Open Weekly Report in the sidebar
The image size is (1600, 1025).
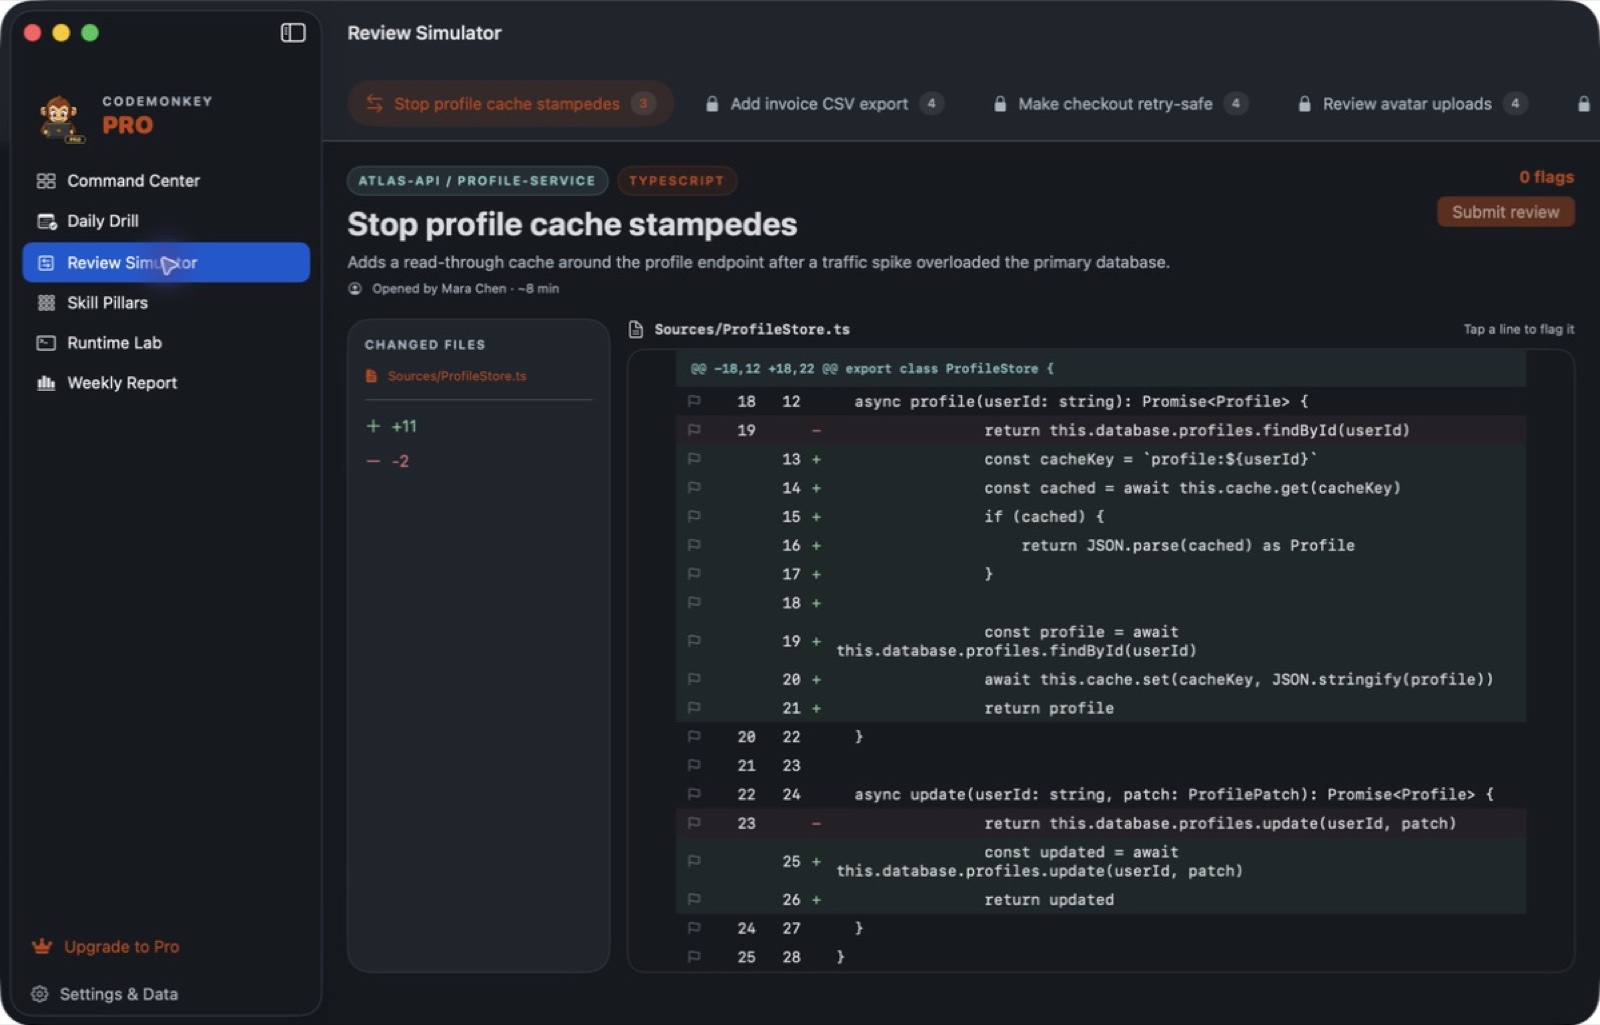point(166,383)
